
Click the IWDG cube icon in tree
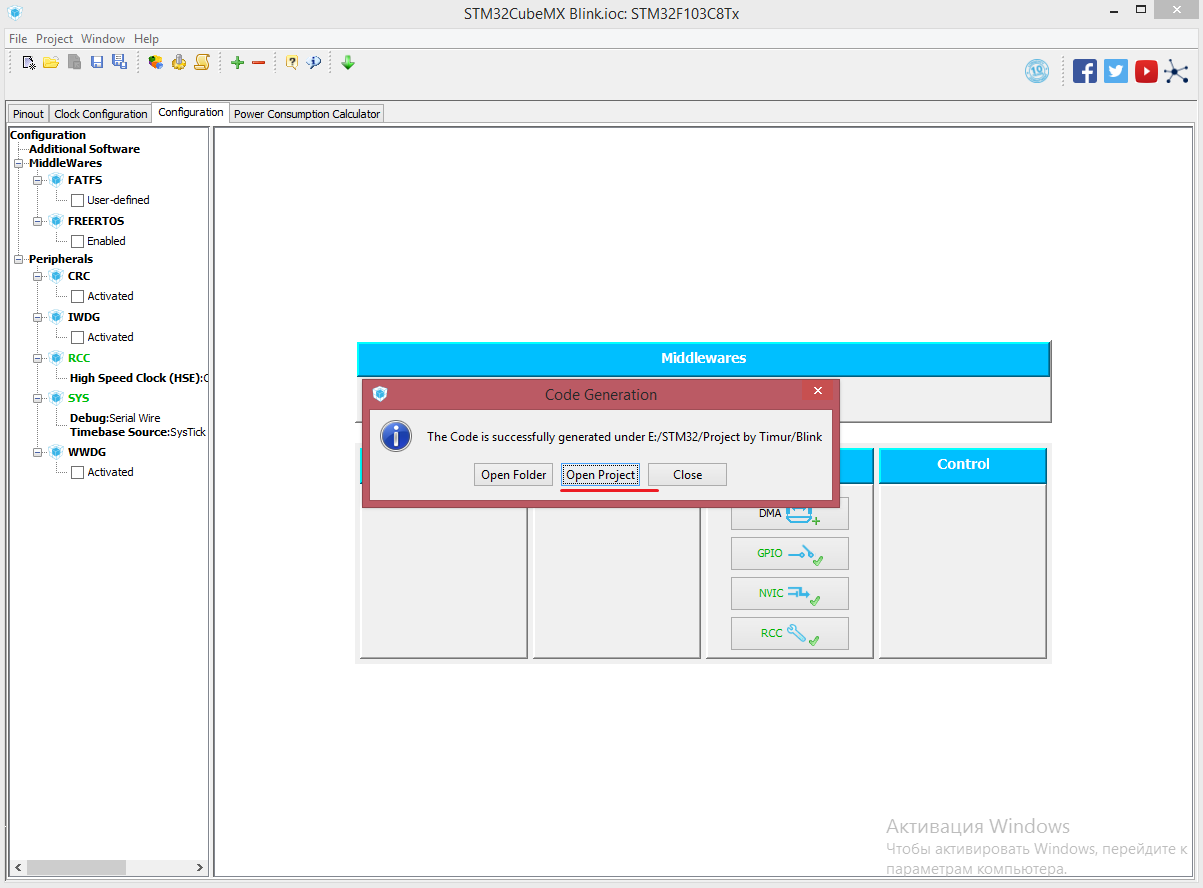pos(57,317)
